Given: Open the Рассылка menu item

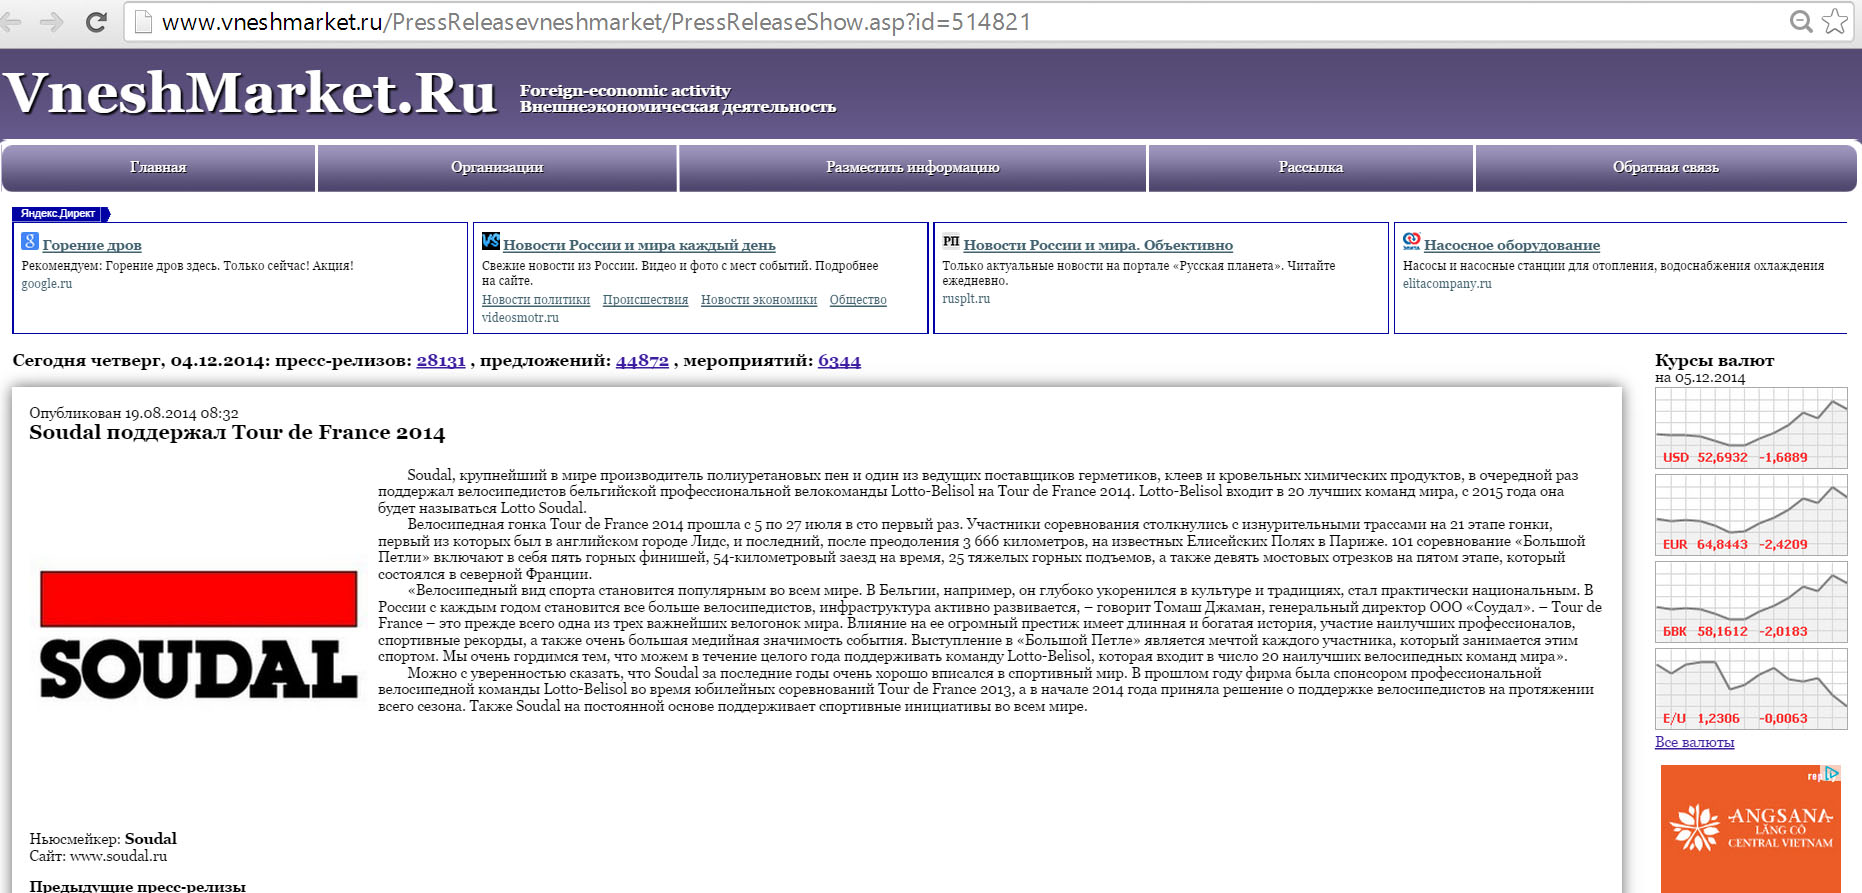Looking at the screenshot, I should pos(1310,168).
